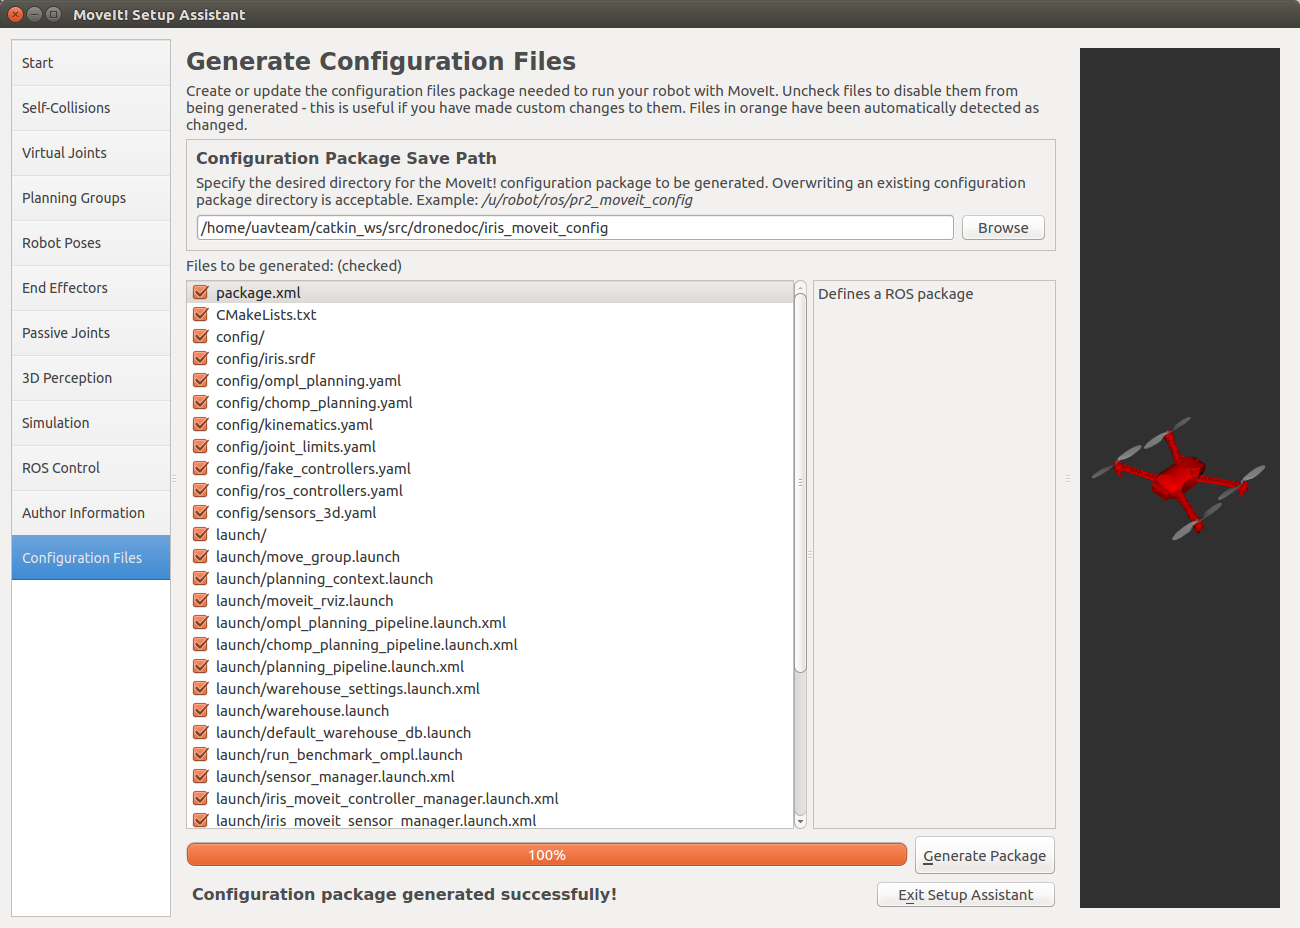Image resolution: width=1300 pixels, height=928 pixels.
Task: Click the file list scroll-down arrow
Action: [x=800, y=822]
